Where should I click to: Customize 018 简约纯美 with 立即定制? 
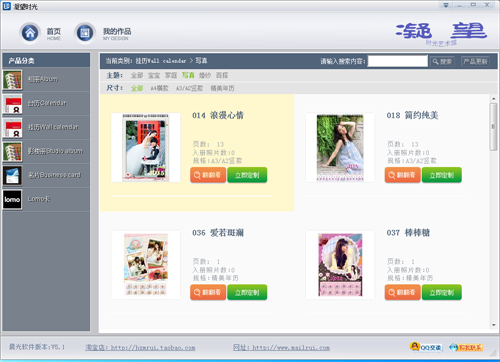442,175
